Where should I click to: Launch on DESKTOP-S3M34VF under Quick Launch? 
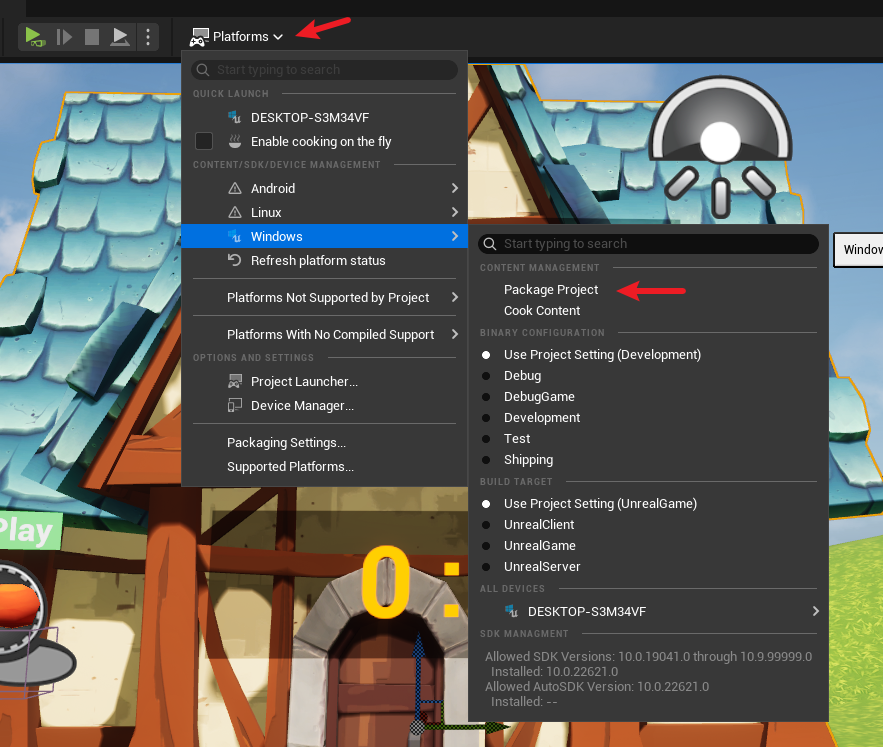tap(324, 118)
